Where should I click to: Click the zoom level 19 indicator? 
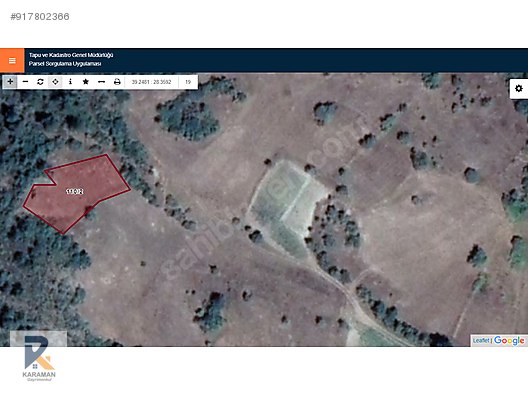coord(188,82)
